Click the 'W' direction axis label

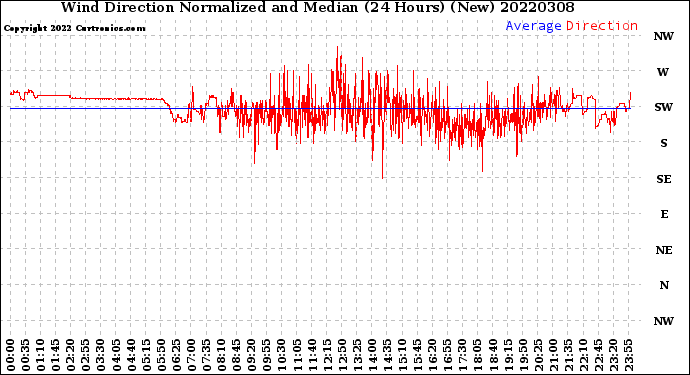click(x=663, y=72)
